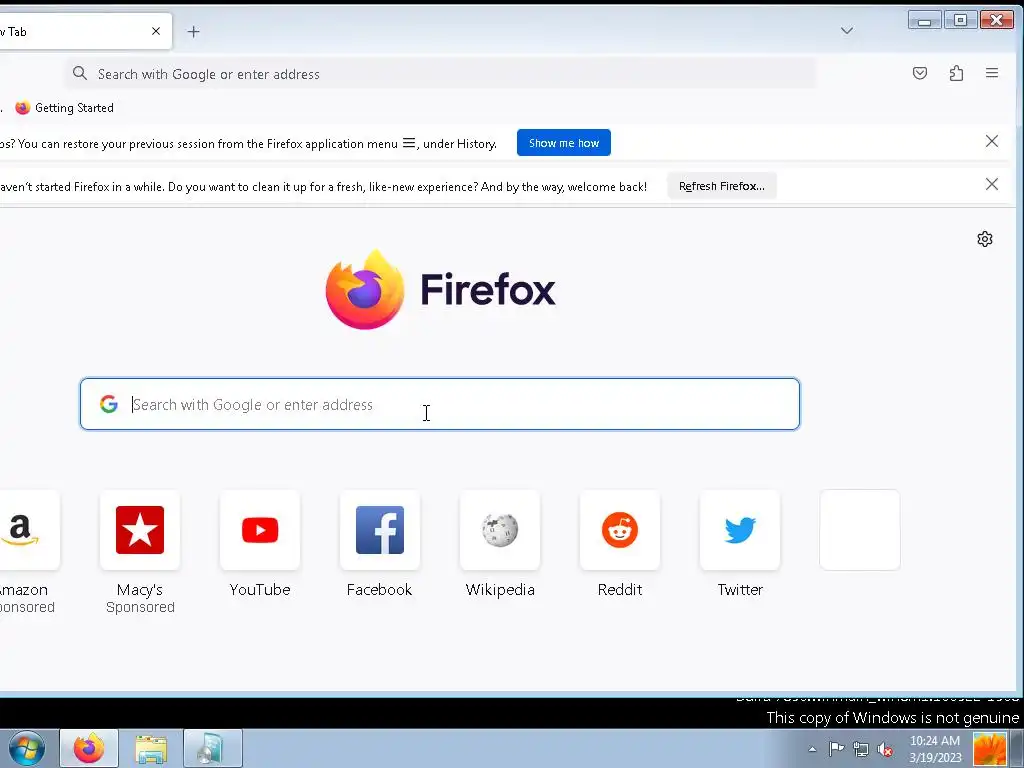Click Google G icon in search box
Image resolution: width=1024 pixels, height=768 pixels.
tap(109, 404)
